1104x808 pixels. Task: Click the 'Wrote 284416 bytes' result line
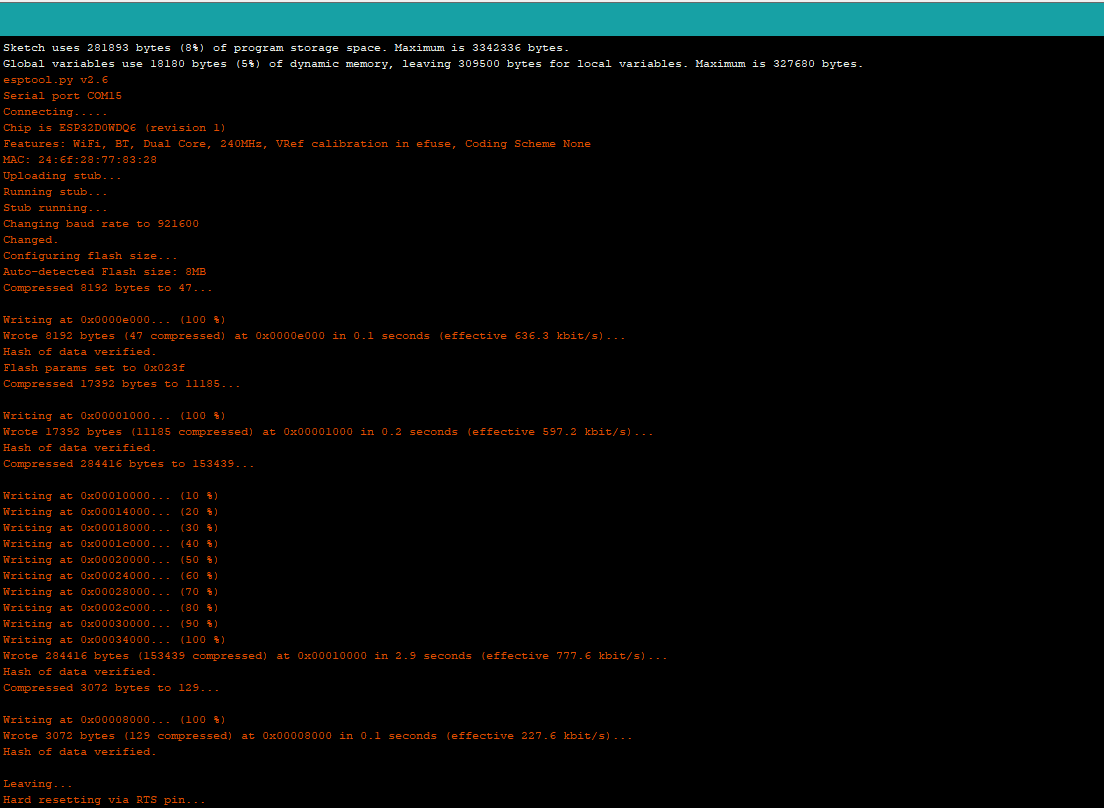click(x=335, y=656)
